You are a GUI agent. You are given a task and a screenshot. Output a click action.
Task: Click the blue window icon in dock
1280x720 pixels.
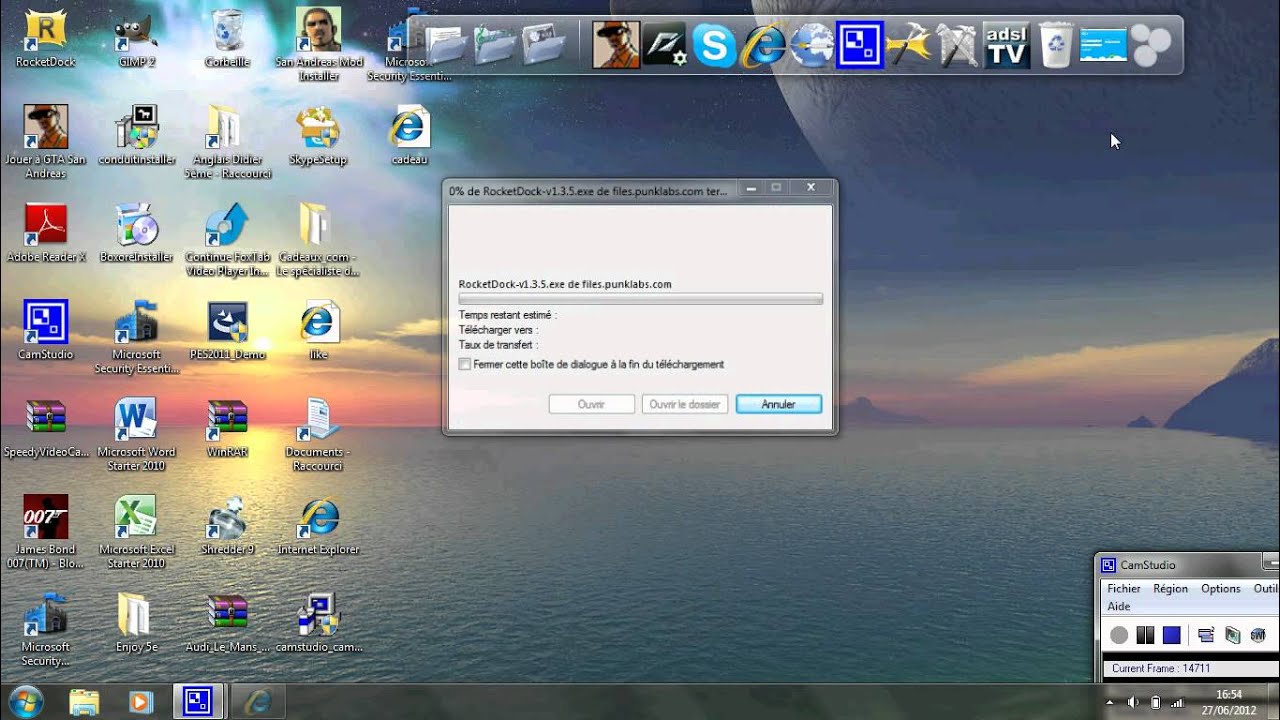pyautogui.click(x=1103, y=46)
